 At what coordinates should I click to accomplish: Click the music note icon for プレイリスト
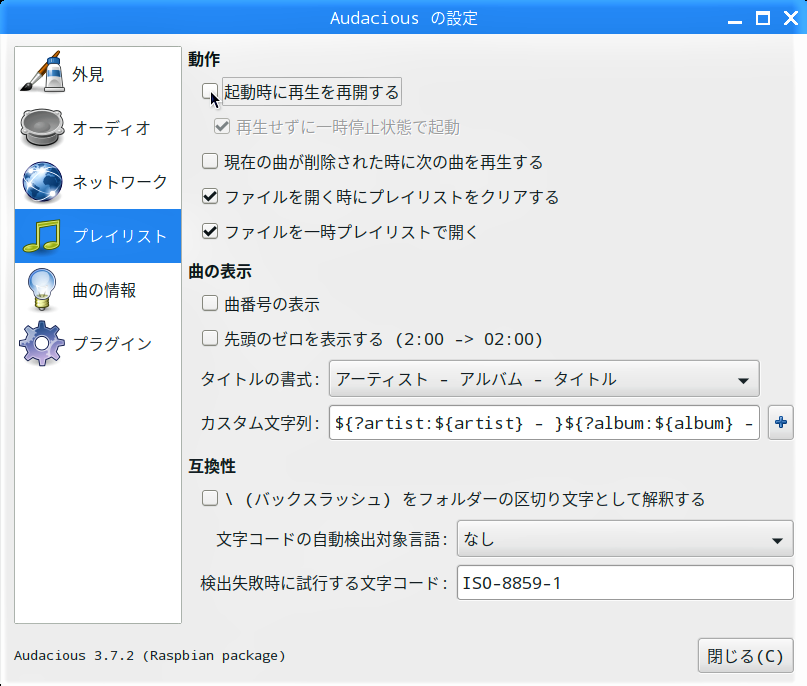pos(42,236)
